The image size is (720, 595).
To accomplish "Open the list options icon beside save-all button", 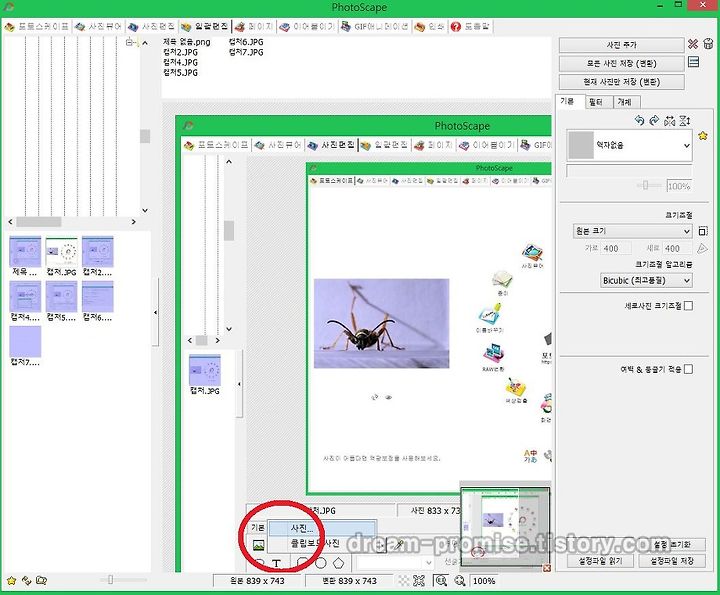I will (x=693, y=62).
